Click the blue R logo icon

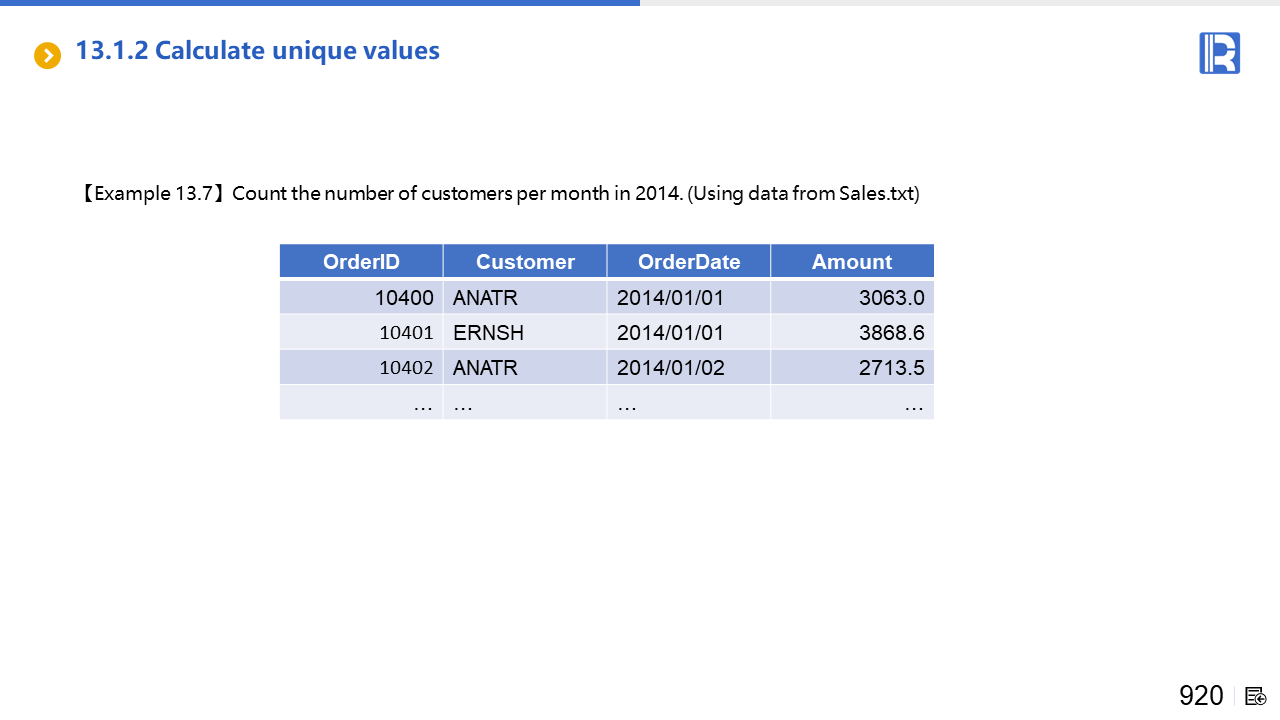(x=1219, y=53)
